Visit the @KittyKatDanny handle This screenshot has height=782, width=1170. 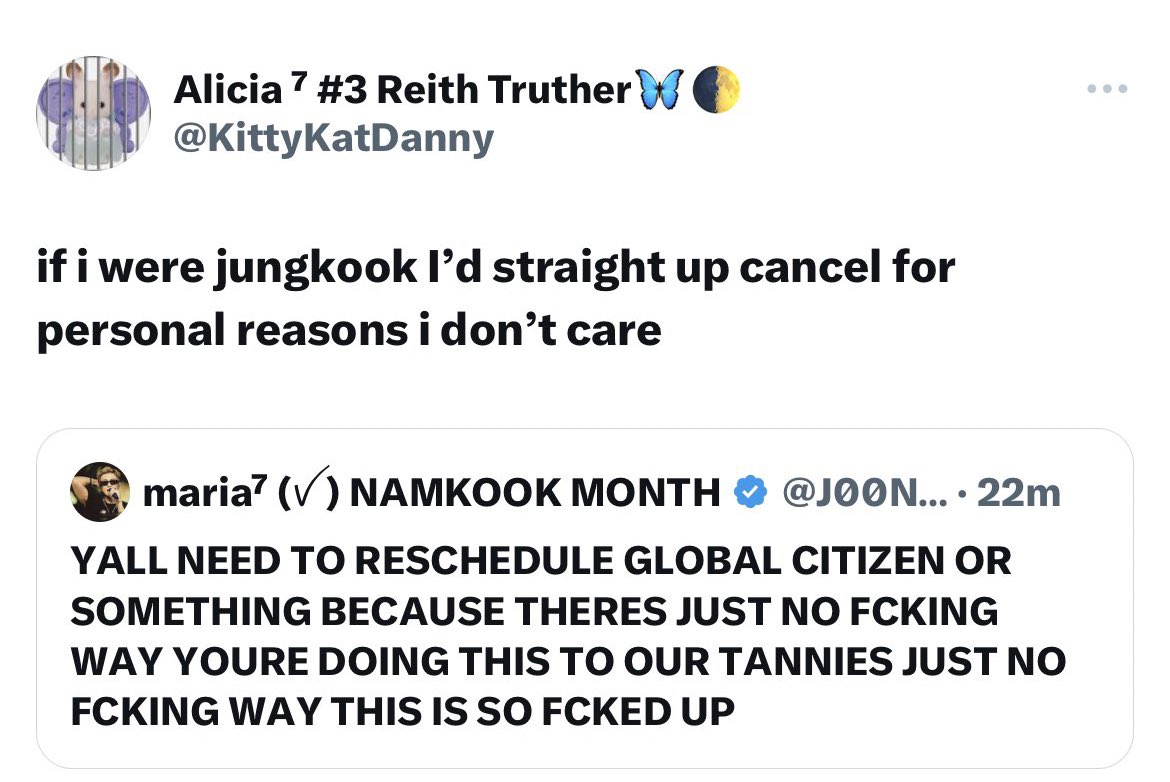(333, 138)
